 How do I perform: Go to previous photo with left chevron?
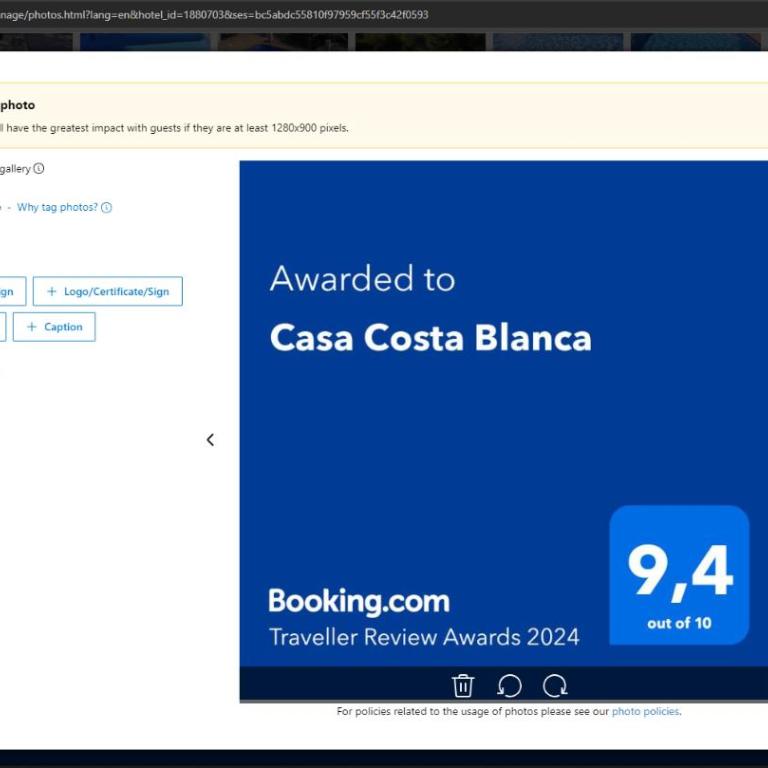(210, 440)
